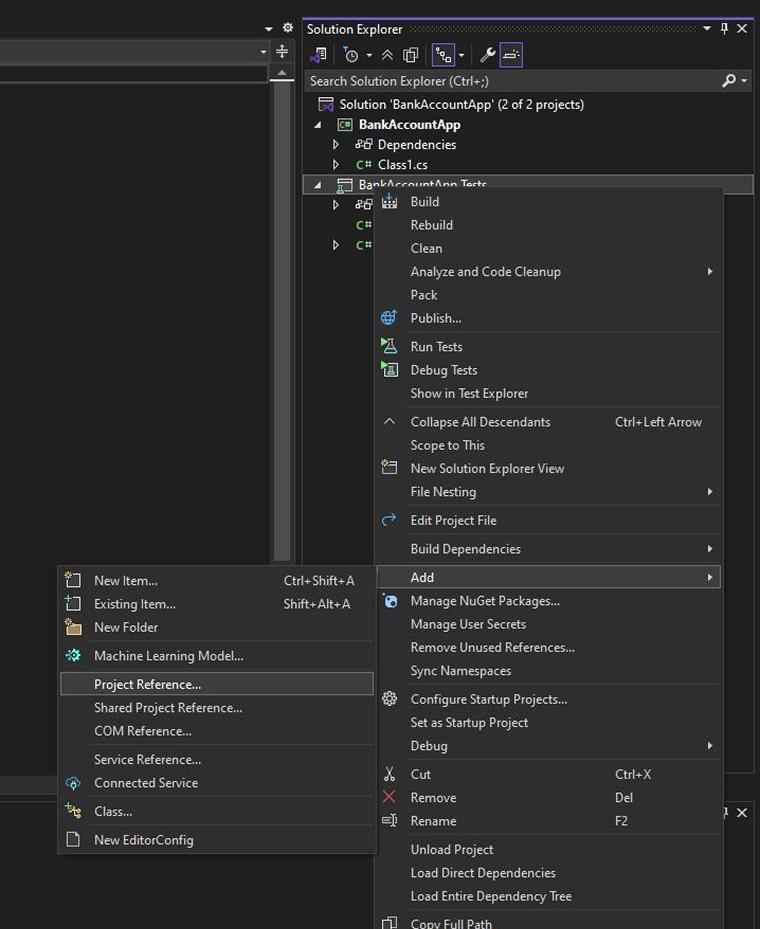
Task: Click the Collapse All icon in Solution Explorer toolbar
Action: [387, 55]
